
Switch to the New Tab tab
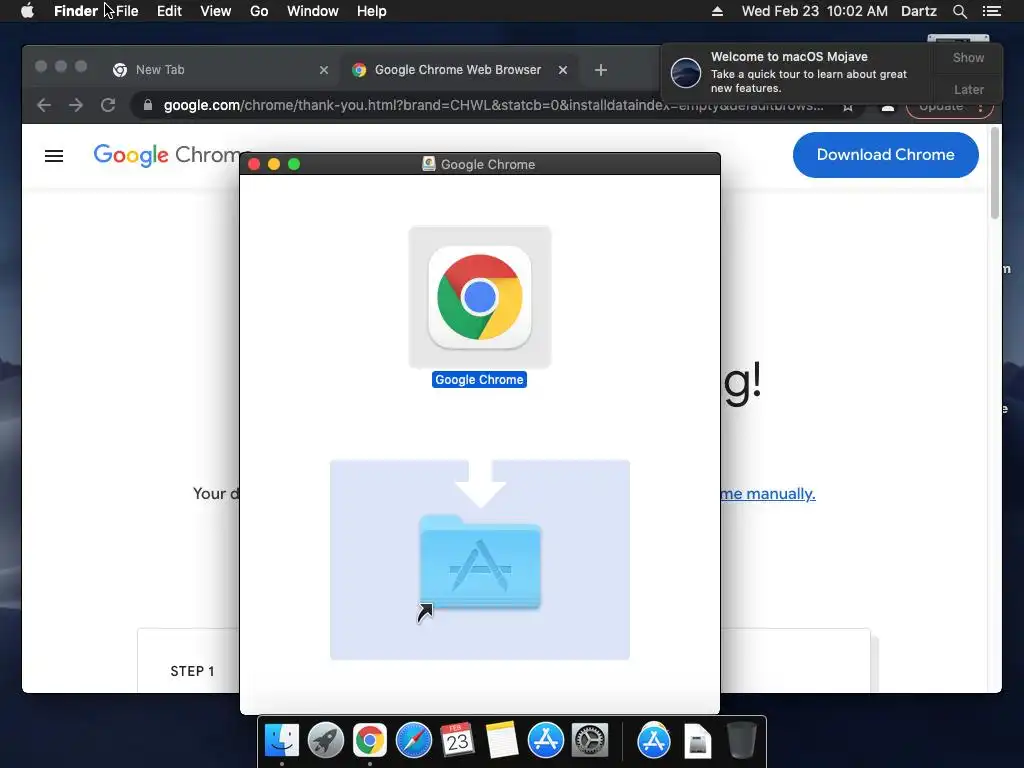[x=219, y=70]
